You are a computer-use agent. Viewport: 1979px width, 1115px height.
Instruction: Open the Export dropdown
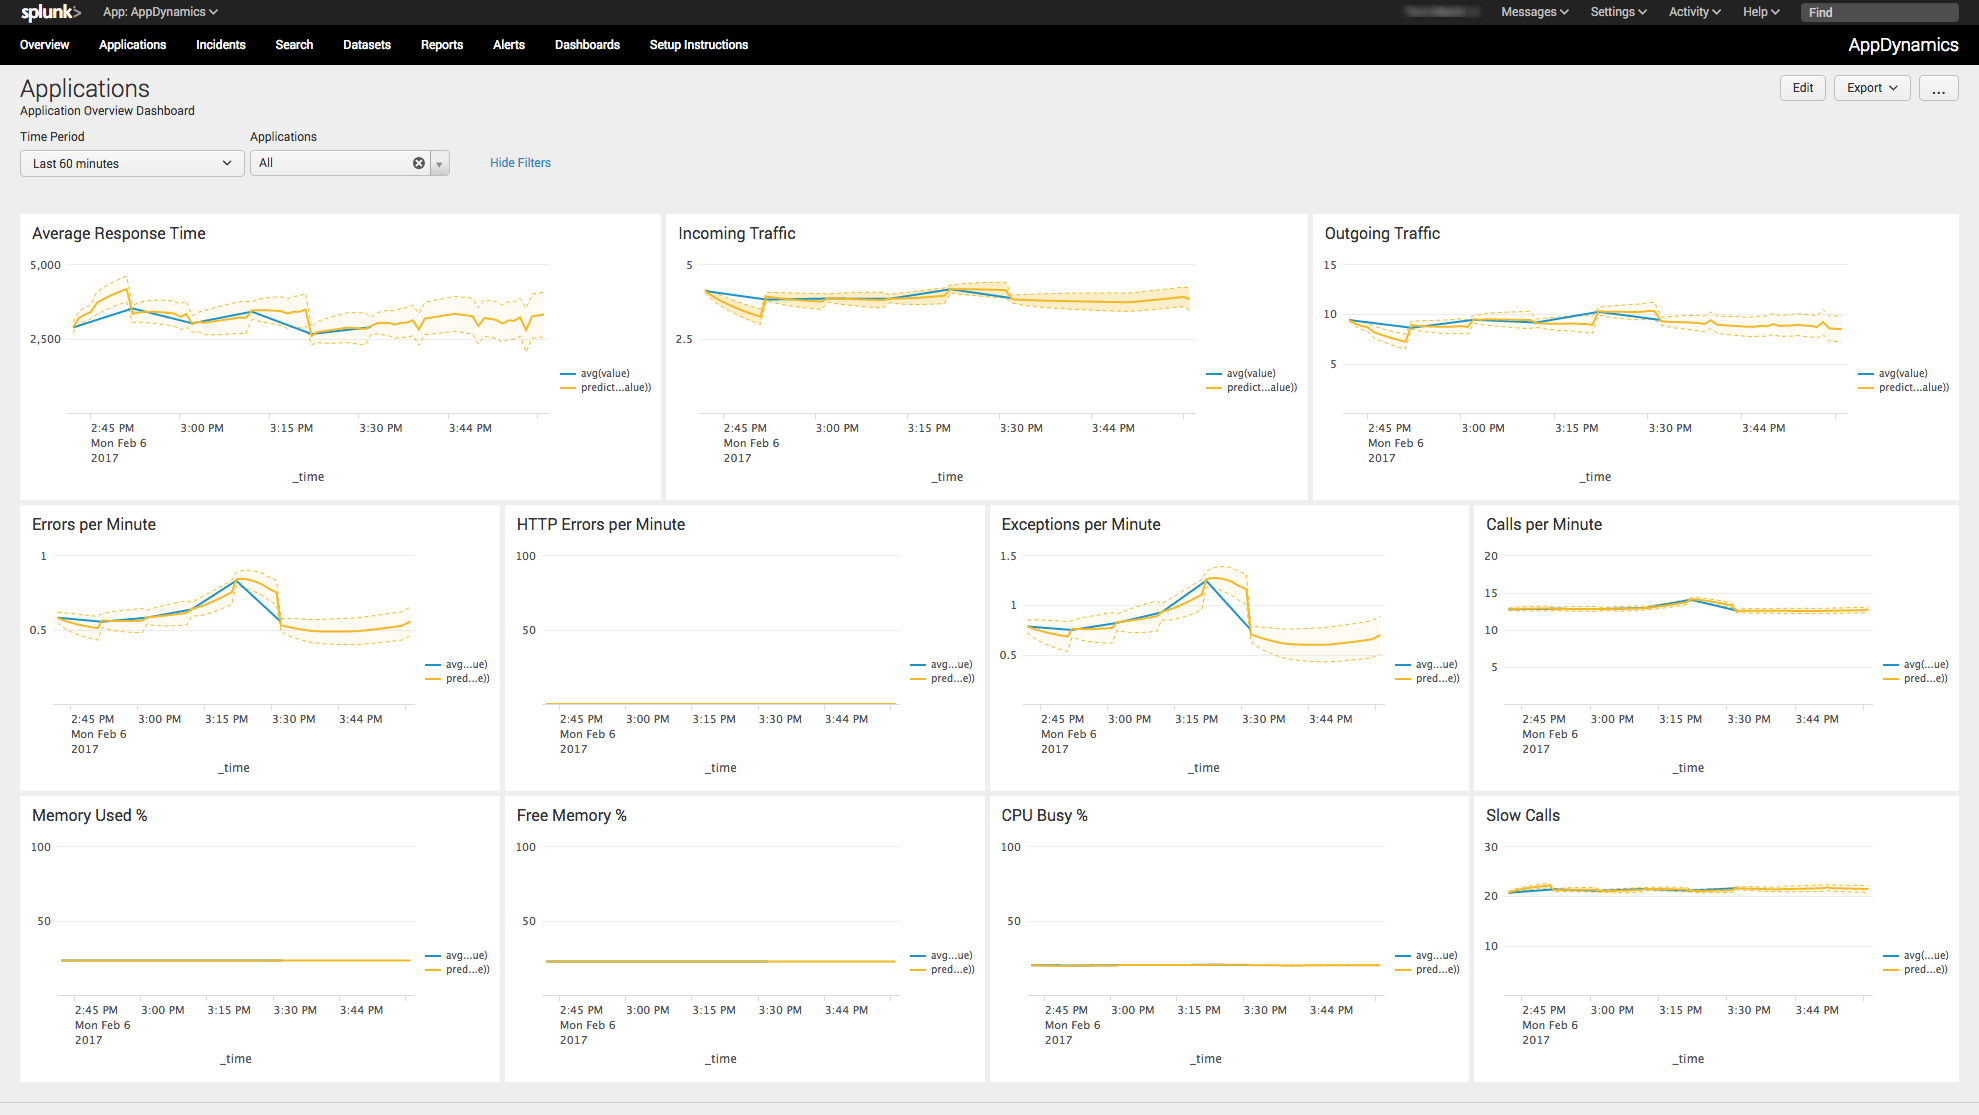(1871, 88)
